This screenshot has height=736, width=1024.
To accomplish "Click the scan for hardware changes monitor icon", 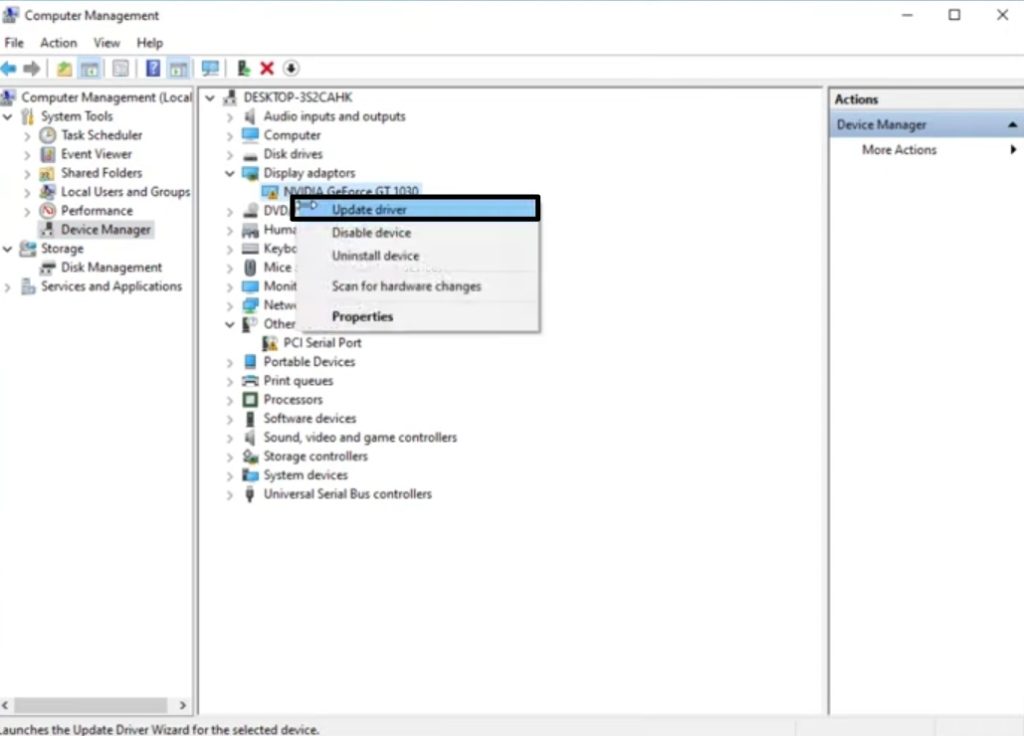I will (x=210, y=68).
